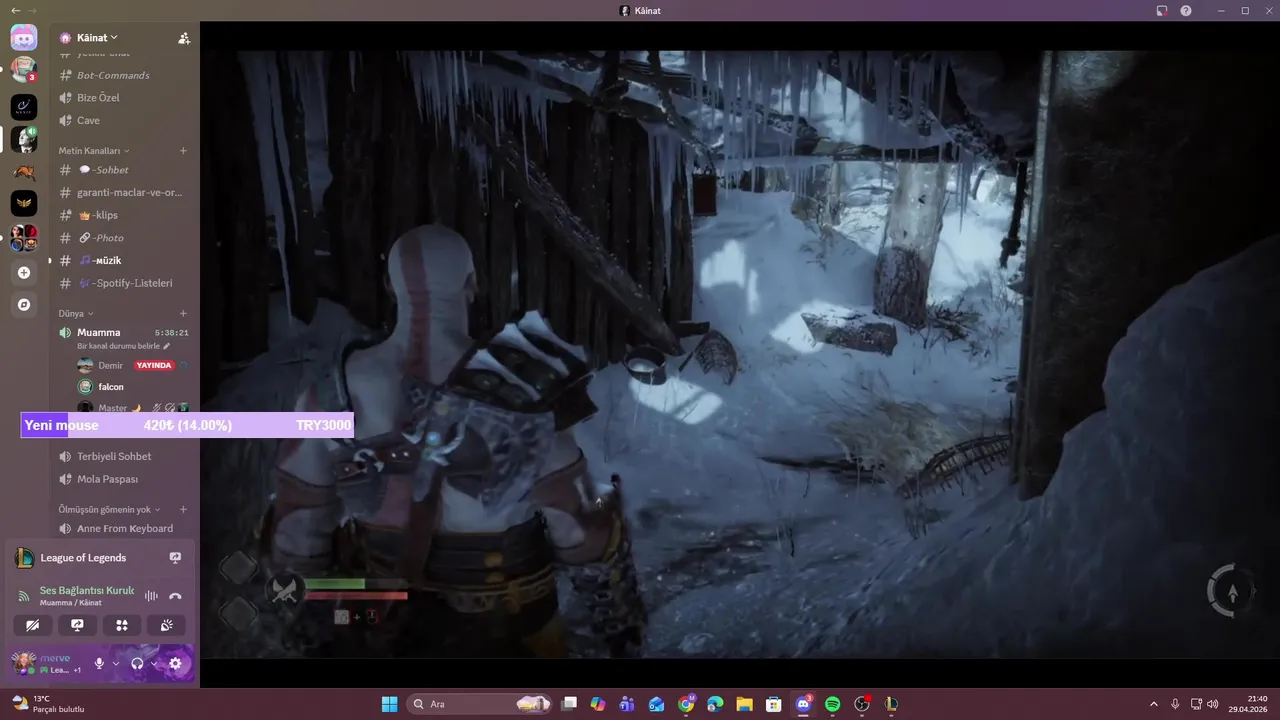
Task: Toggle microphone mute in user panel
Action: point(99,663)
